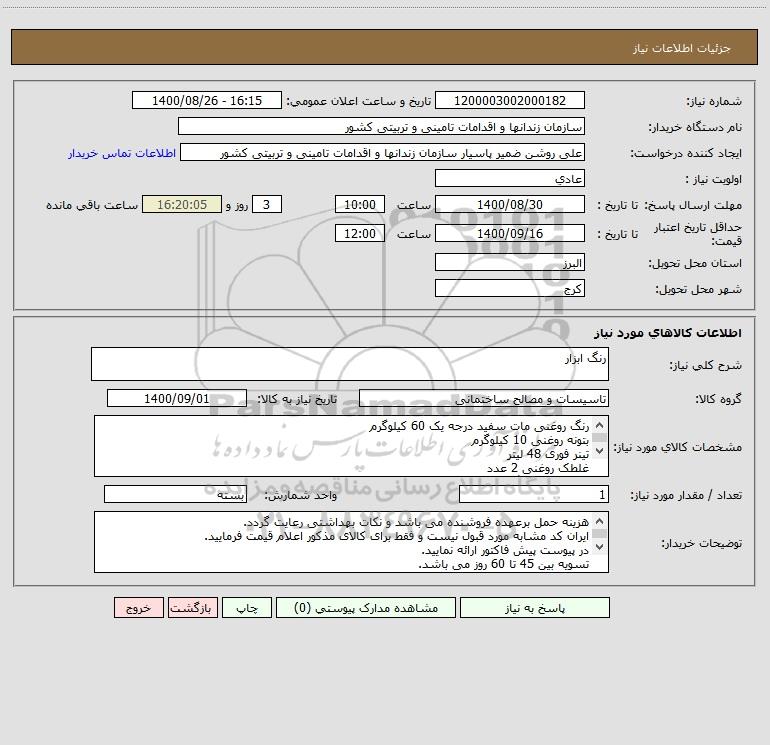Click section title اطلاعات کالاهای مورد نیاز
770x745 pixels.
(x=667, y=332)
